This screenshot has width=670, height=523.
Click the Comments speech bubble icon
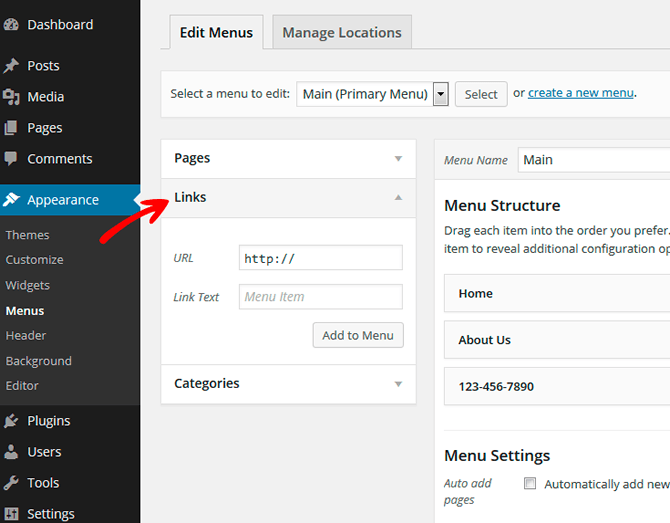pos(11,159)
